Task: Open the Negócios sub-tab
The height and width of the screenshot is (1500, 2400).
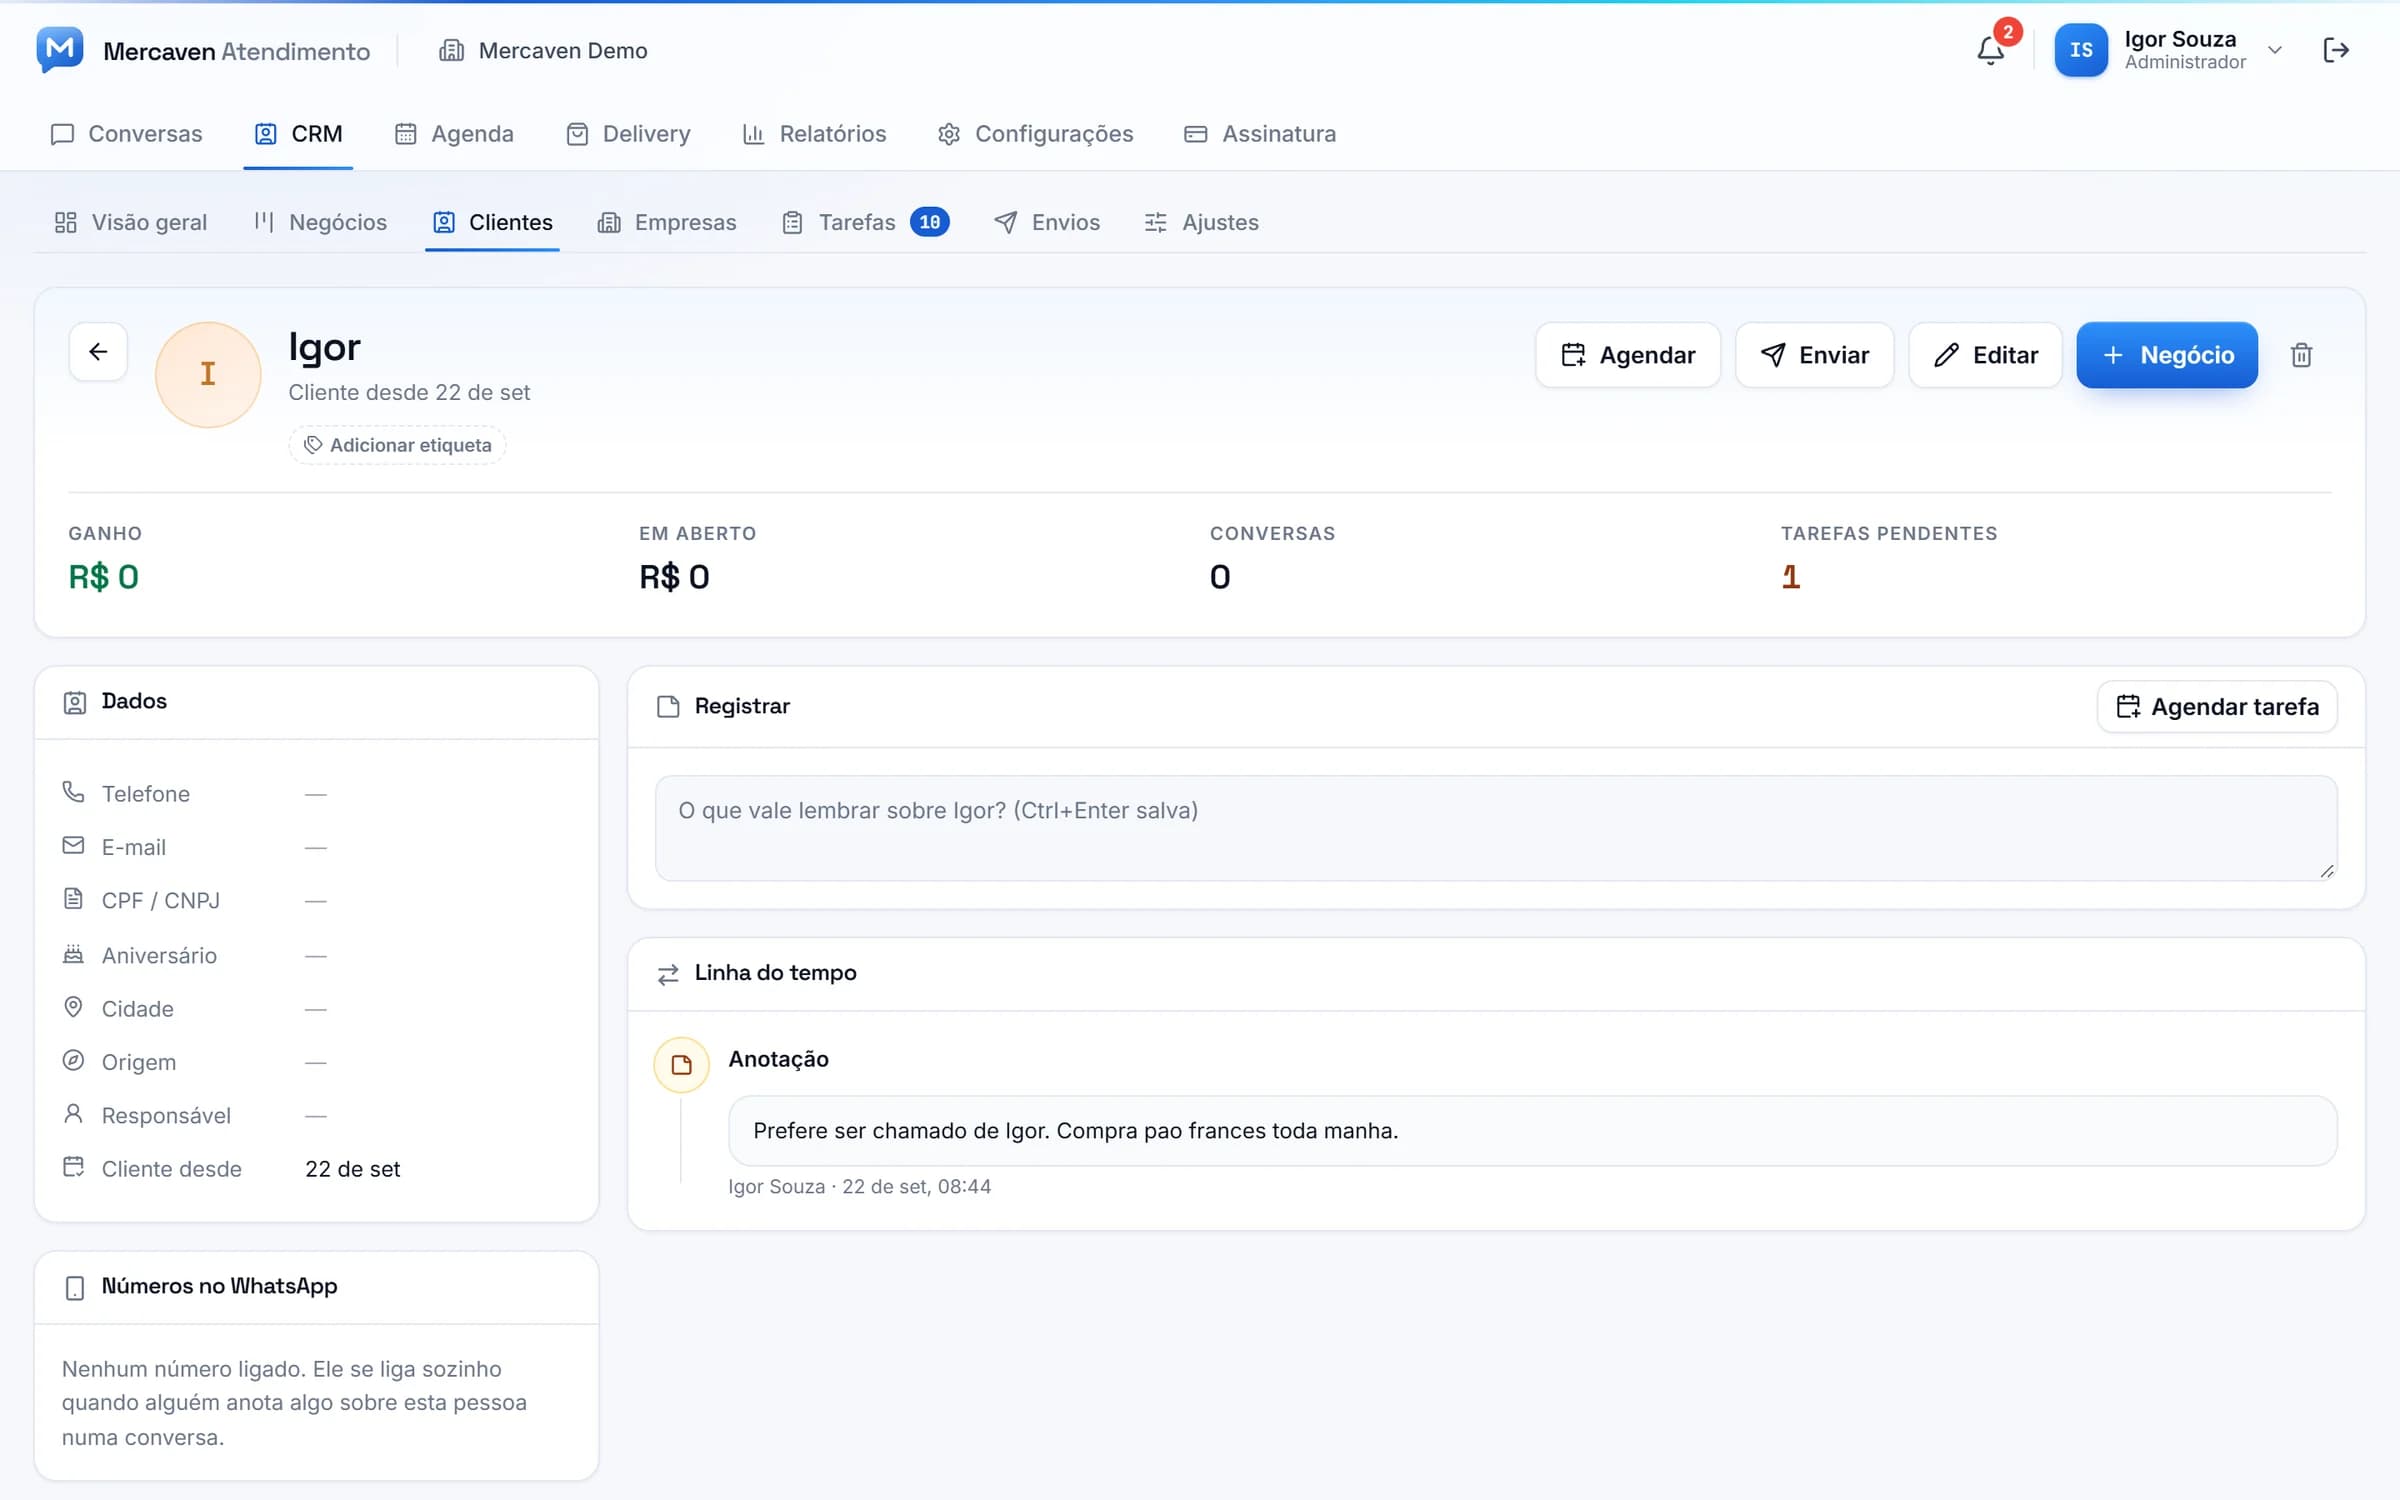Action: (x=320, y=222)
